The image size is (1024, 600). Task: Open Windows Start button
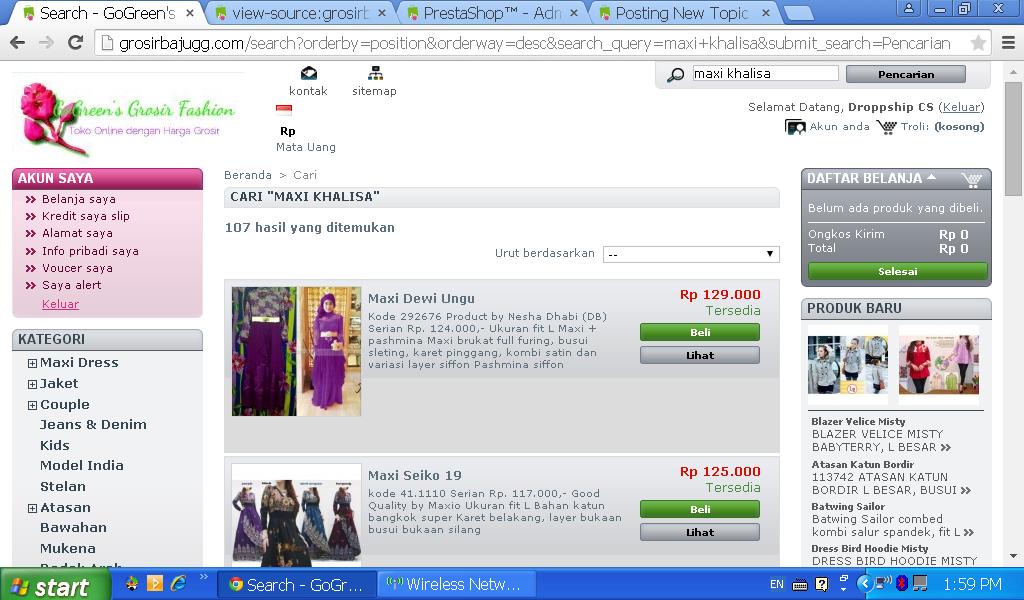[x=54, y=586]
